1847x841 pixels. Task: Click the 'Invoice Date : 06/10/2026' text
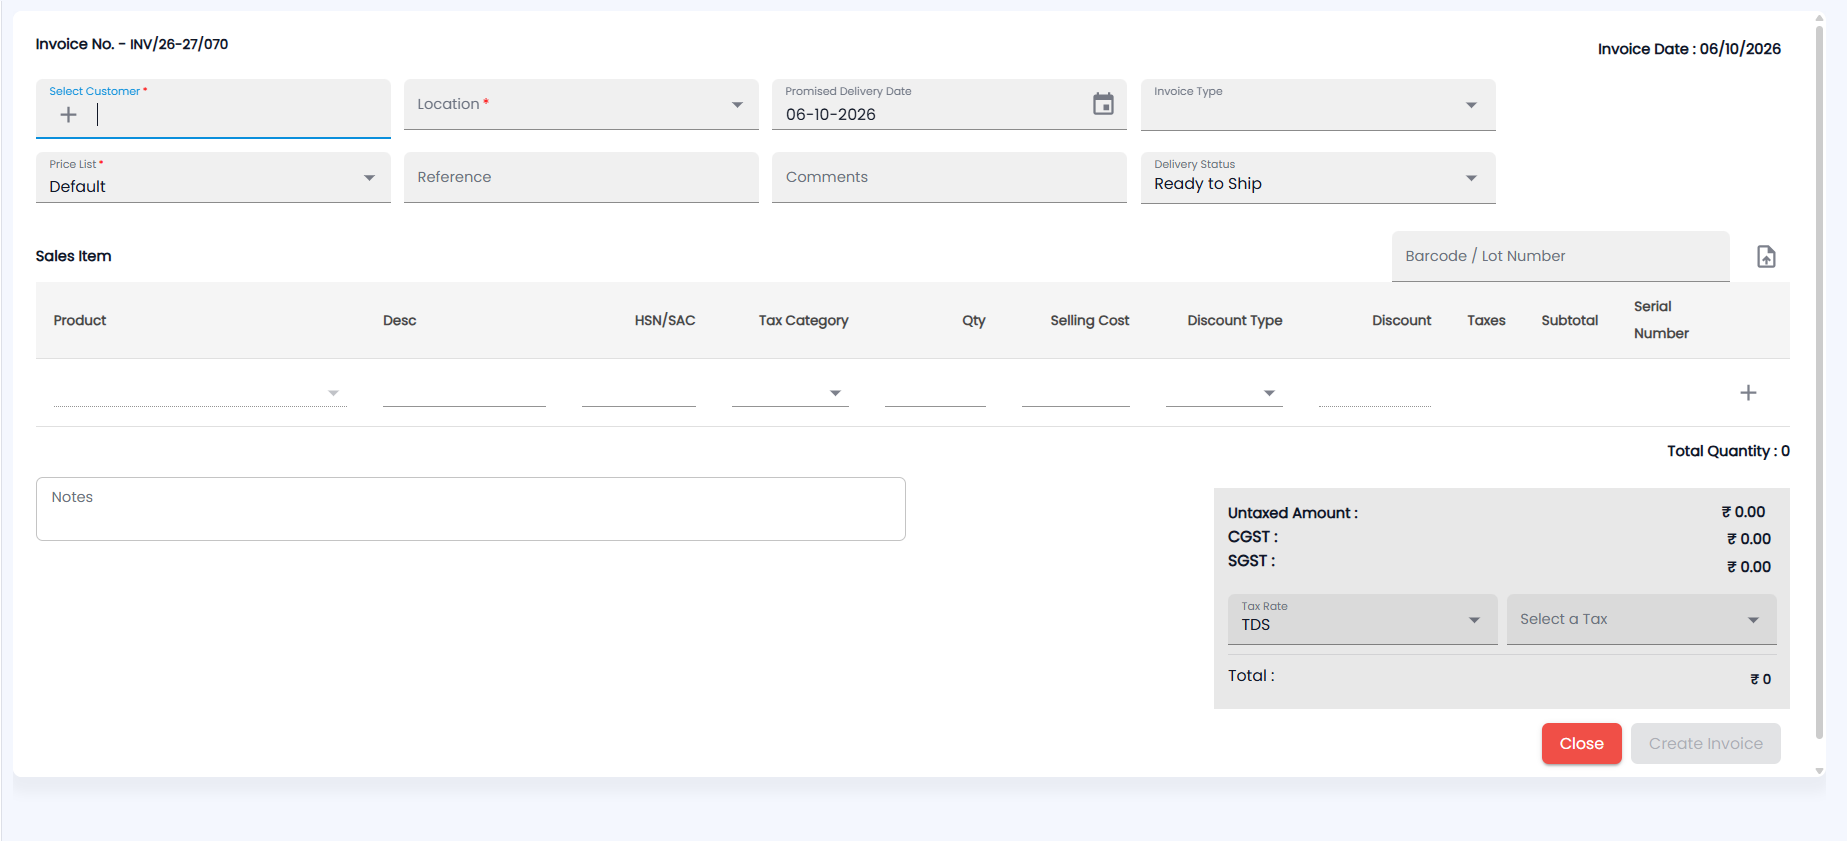(x=1689, y=49)
